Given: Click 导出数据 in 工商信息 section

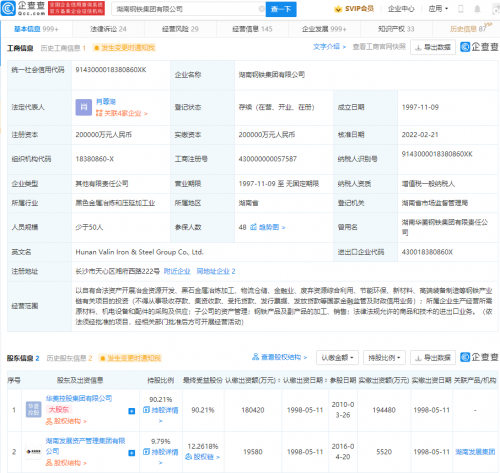Looking at the screenshot, I should (x=433, y=47).
